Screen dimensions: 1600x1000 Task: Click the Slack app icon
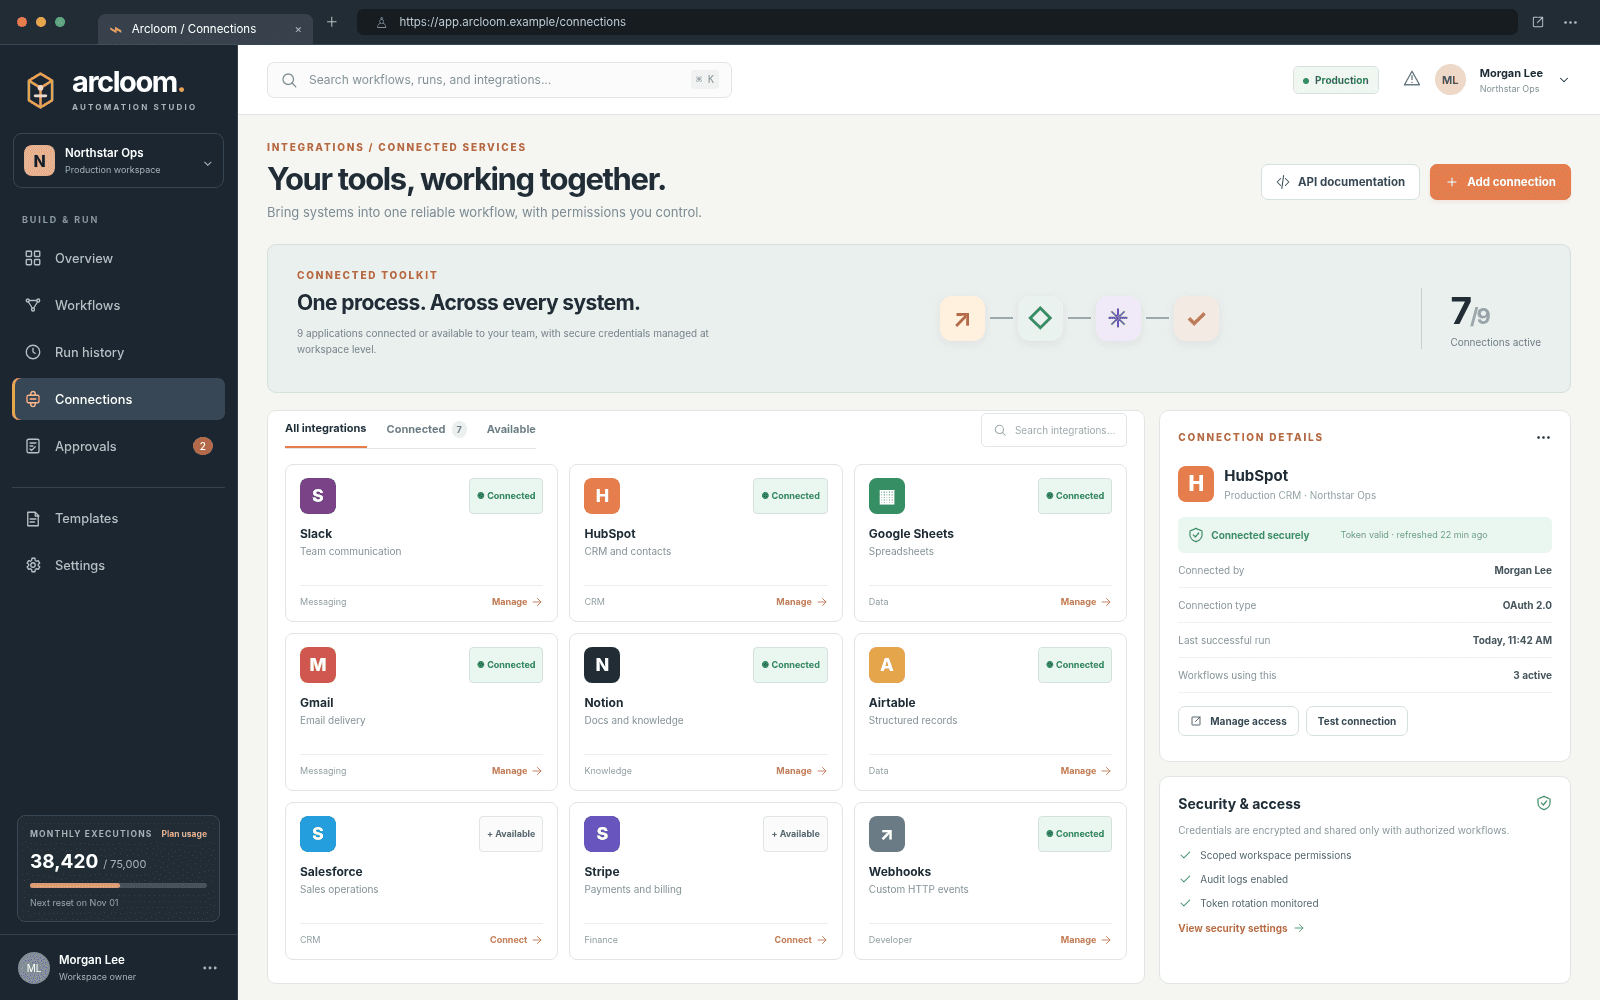coord(318,496)
